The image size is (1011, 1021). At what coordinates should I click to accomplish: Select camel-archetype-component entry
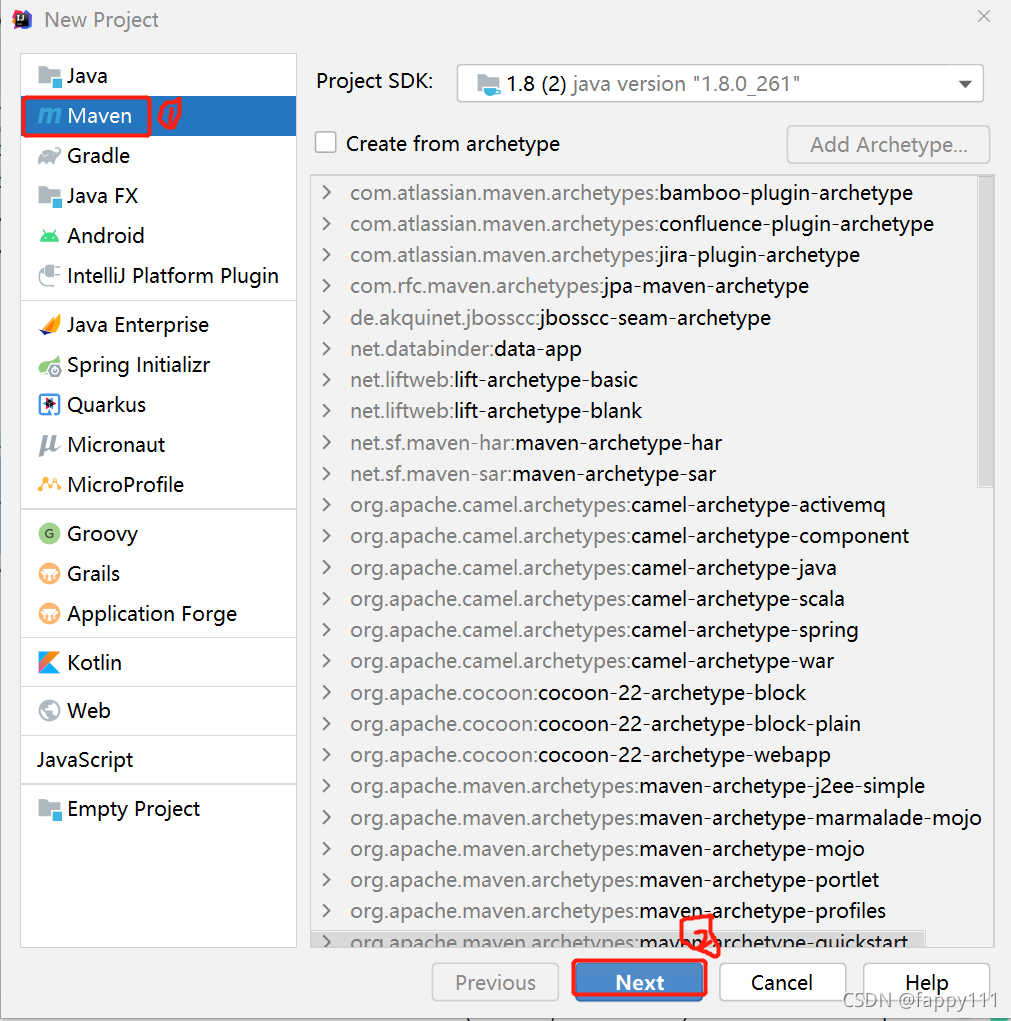pyautogui.click(x=630, y=537)
